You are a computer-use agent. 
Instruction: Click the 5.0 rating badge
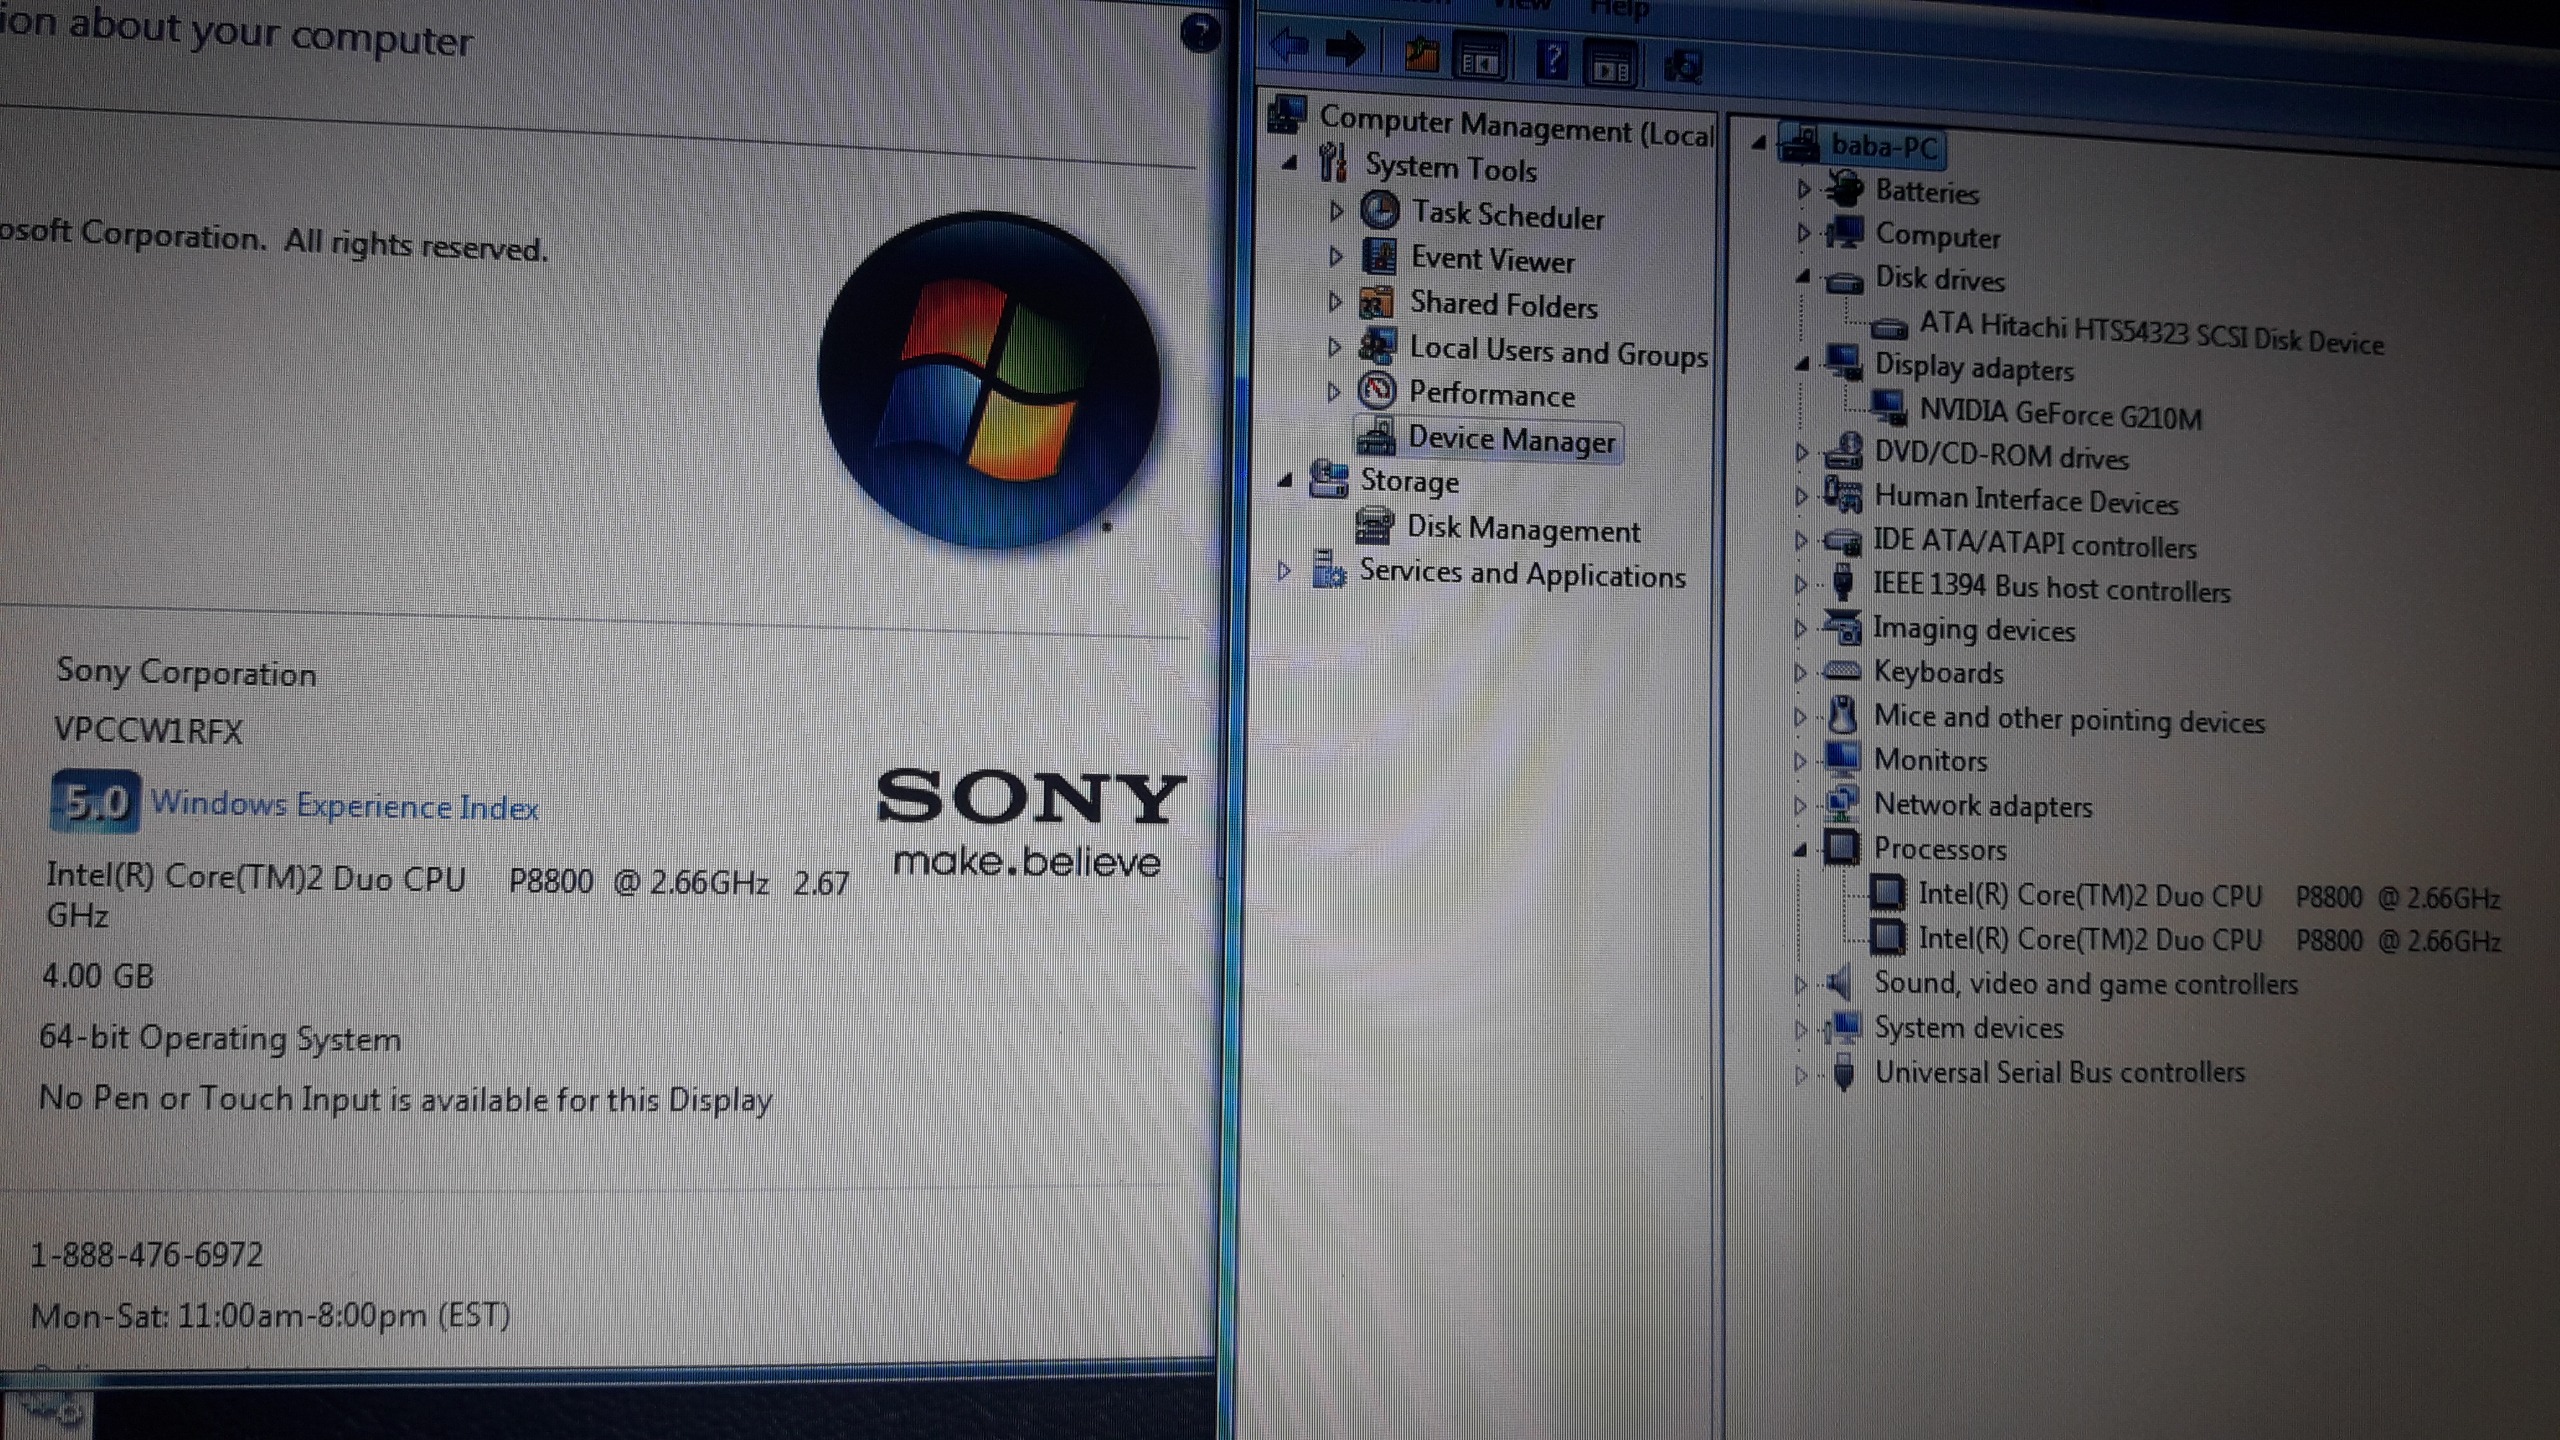(95, 801)
